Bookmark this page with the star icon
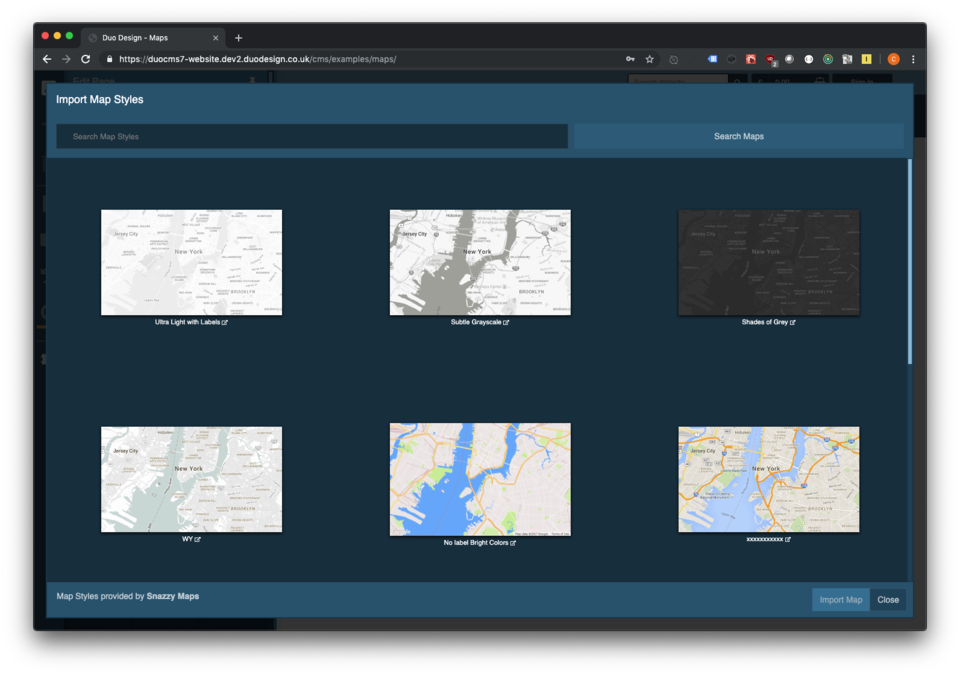 [649, 59]
